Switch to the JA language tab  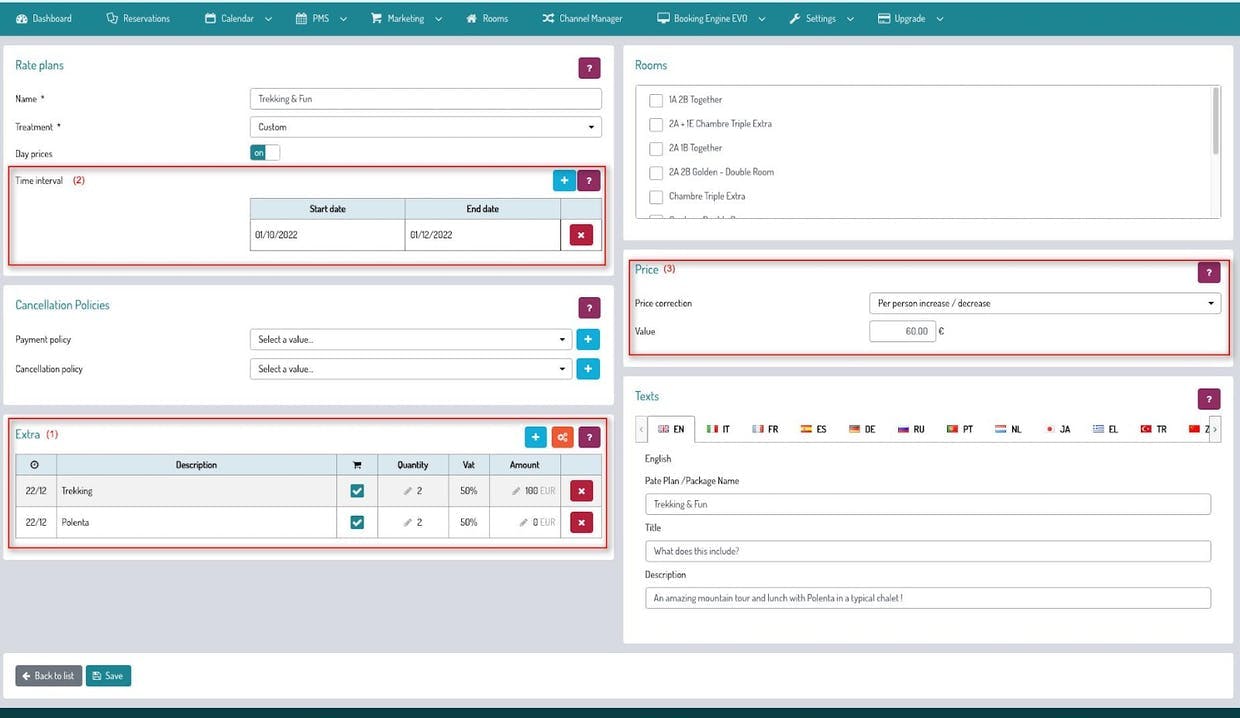1058,429
